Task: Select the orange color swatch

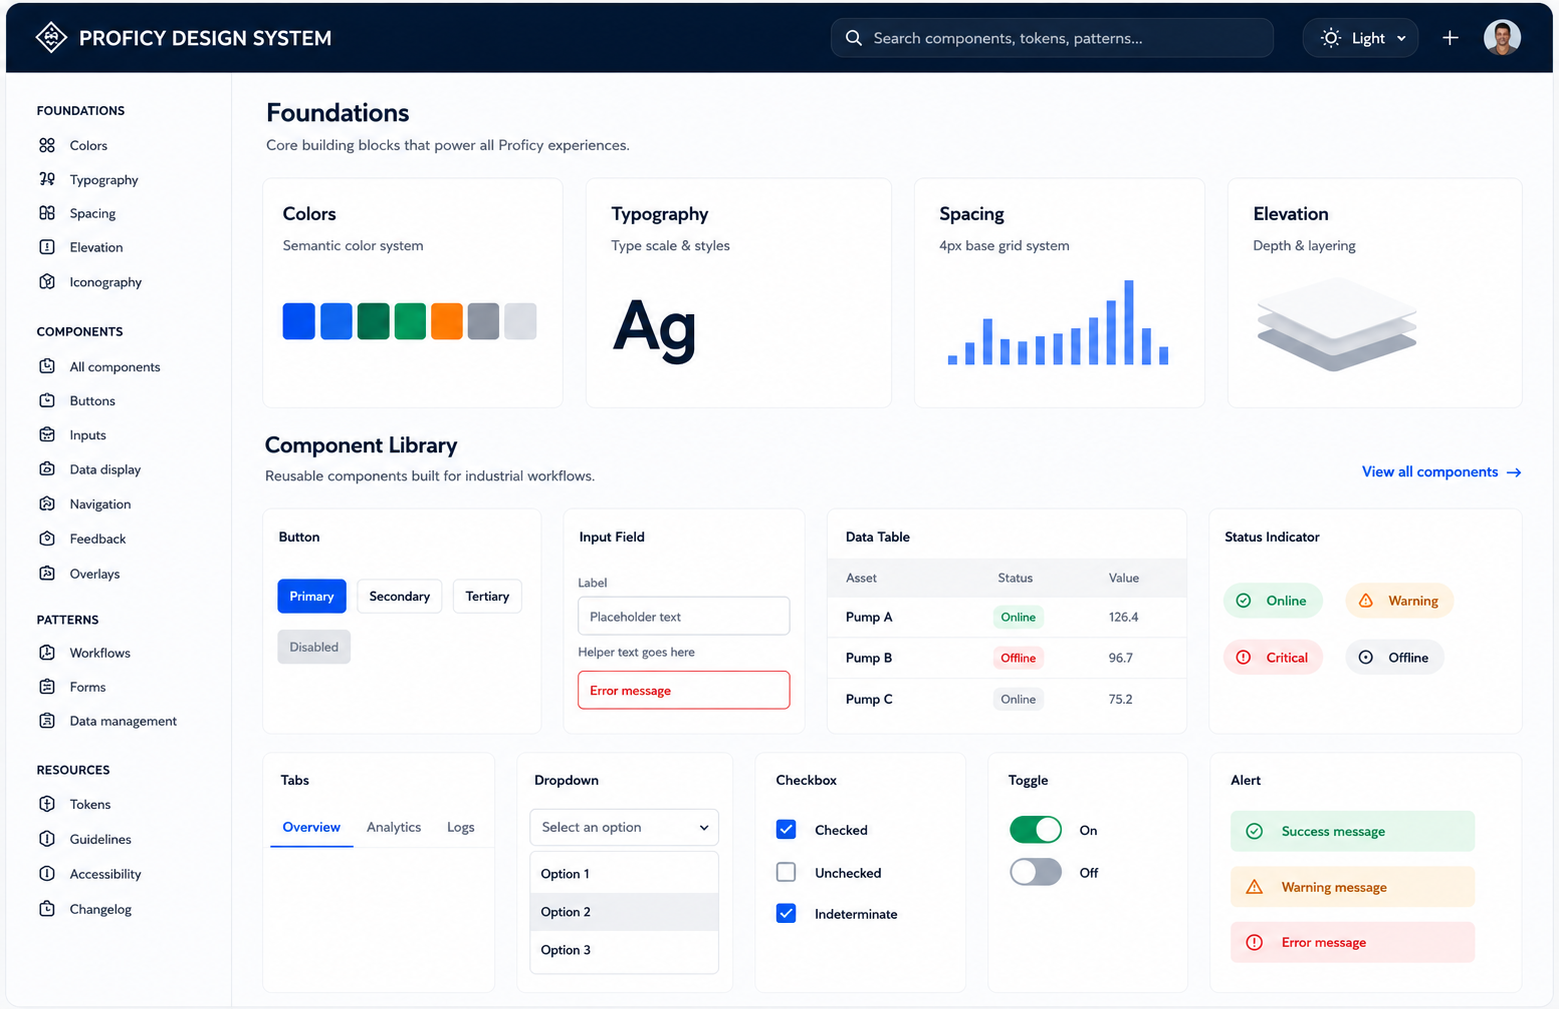Action: (446, 321)
